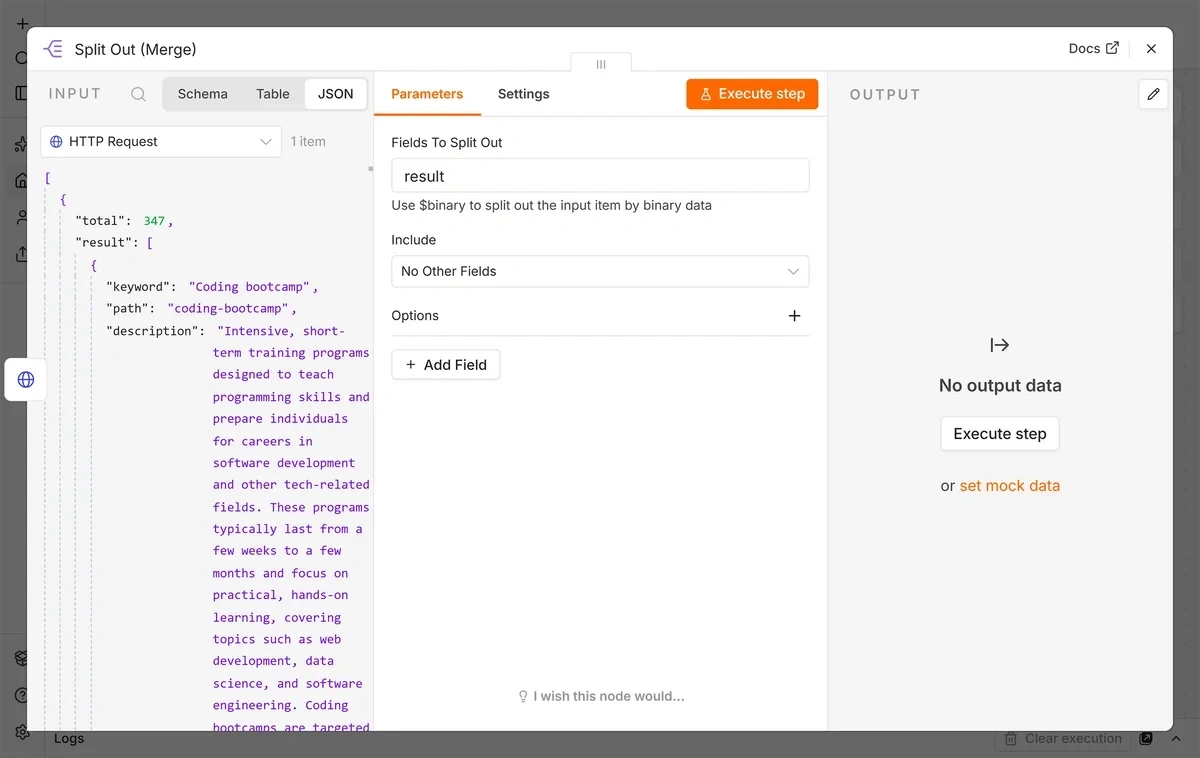Click the Fields To Split Out input

[x=600, y=176]
